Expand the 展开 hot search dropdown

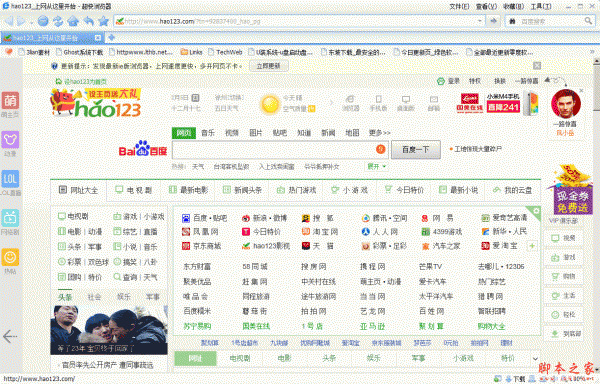tap(377, 167)
